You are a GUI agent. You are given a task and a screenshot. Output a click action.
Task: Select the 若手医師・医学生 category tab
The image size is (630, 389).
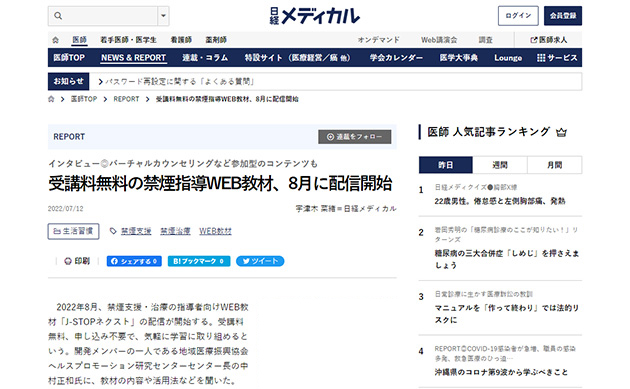click(128, 40)
